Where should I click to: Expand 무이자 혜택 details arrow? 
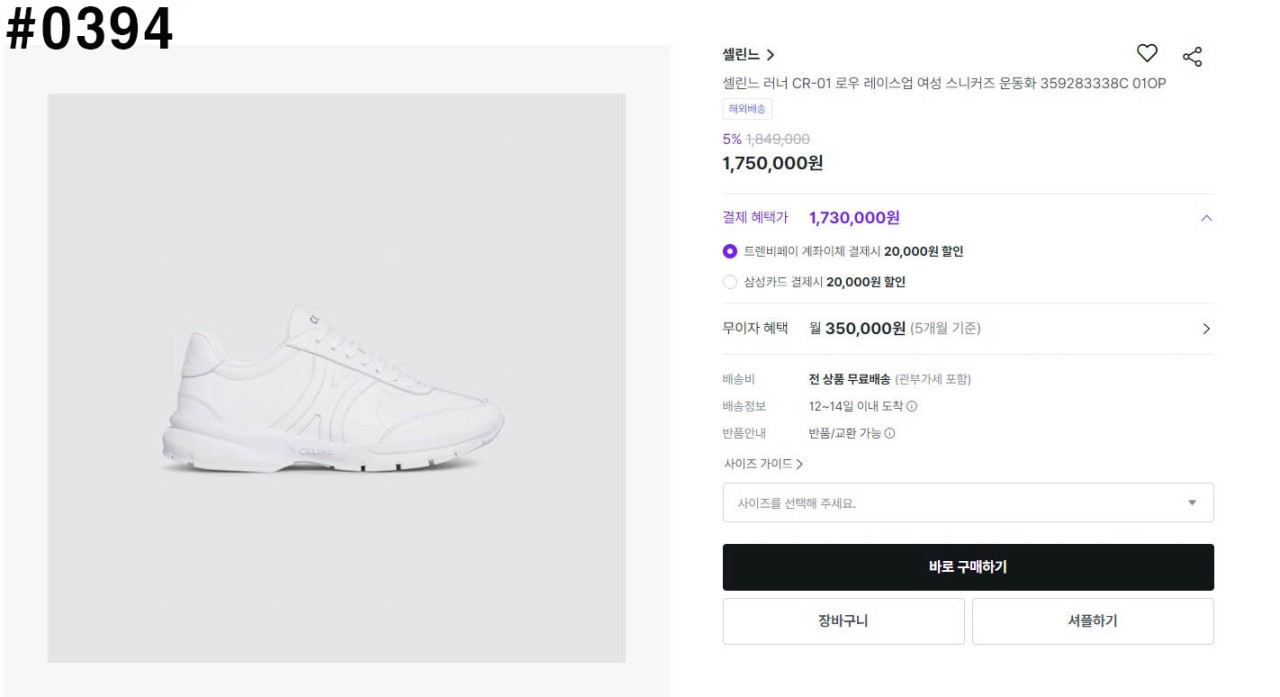tap(1206, 328)
